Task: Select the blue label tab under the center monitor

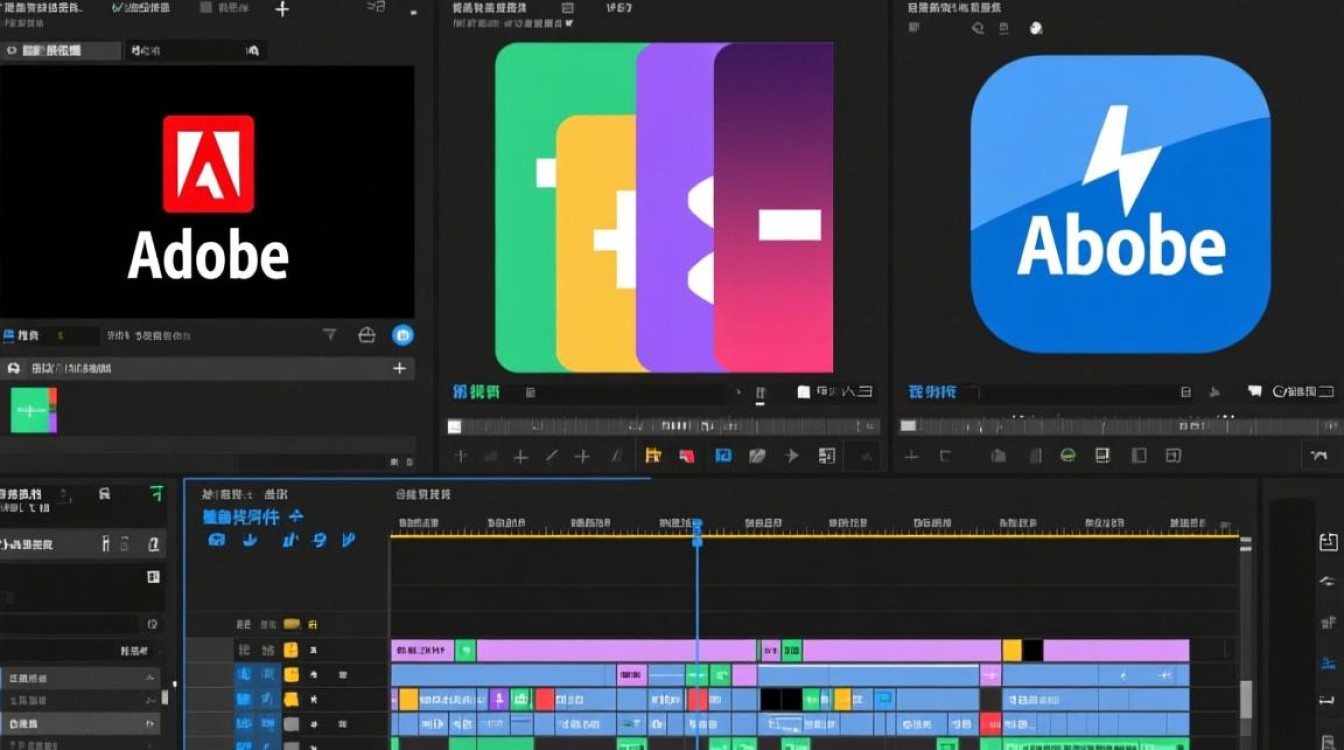Action: pyautogui.click(x=476, y=392)
